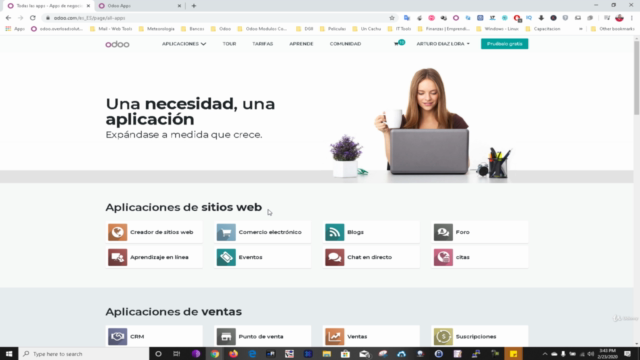Screen dimensions: 640x360
Task: Open the Creador de sitios web app icon
Action: coord(118,232)
